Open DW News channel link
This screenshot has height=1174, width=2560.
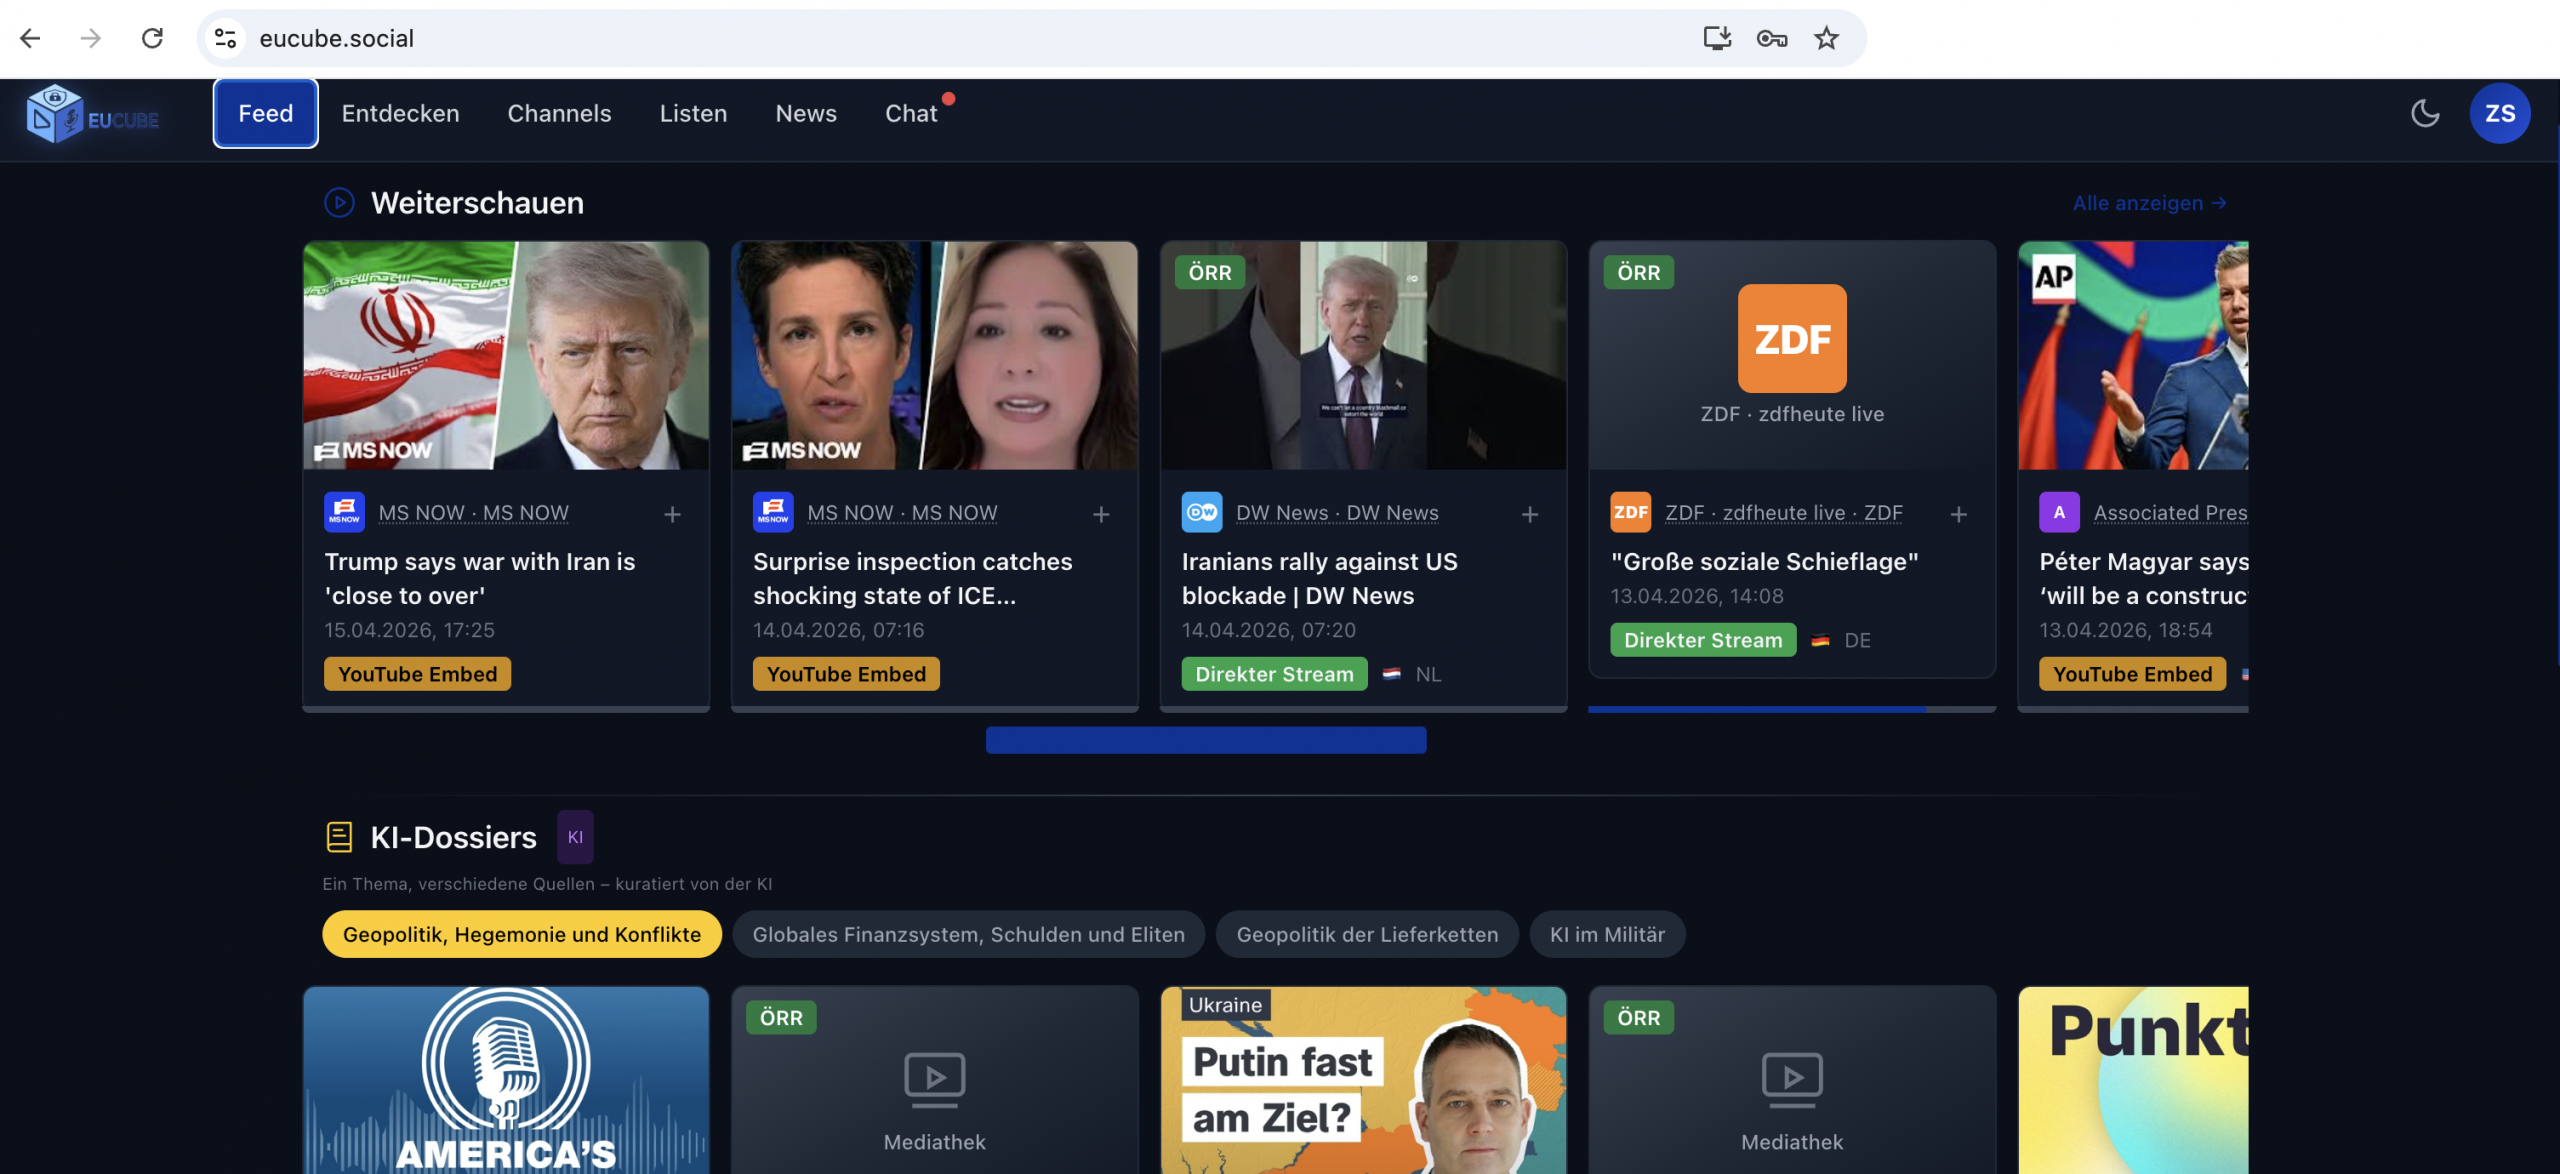pyautogui.click(x=1337, y=513)
